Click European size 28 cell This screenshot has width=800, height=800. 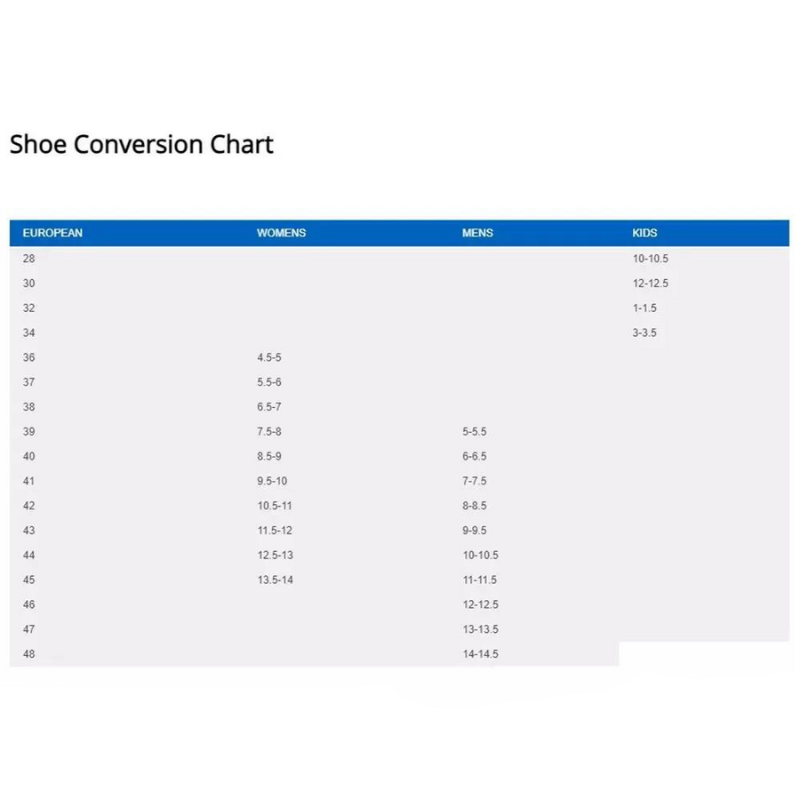pyautogui.click(x=29, y=258)
